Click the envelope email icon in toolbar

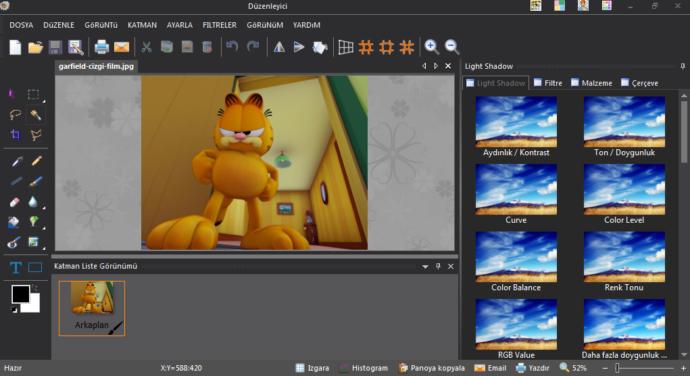121,47
